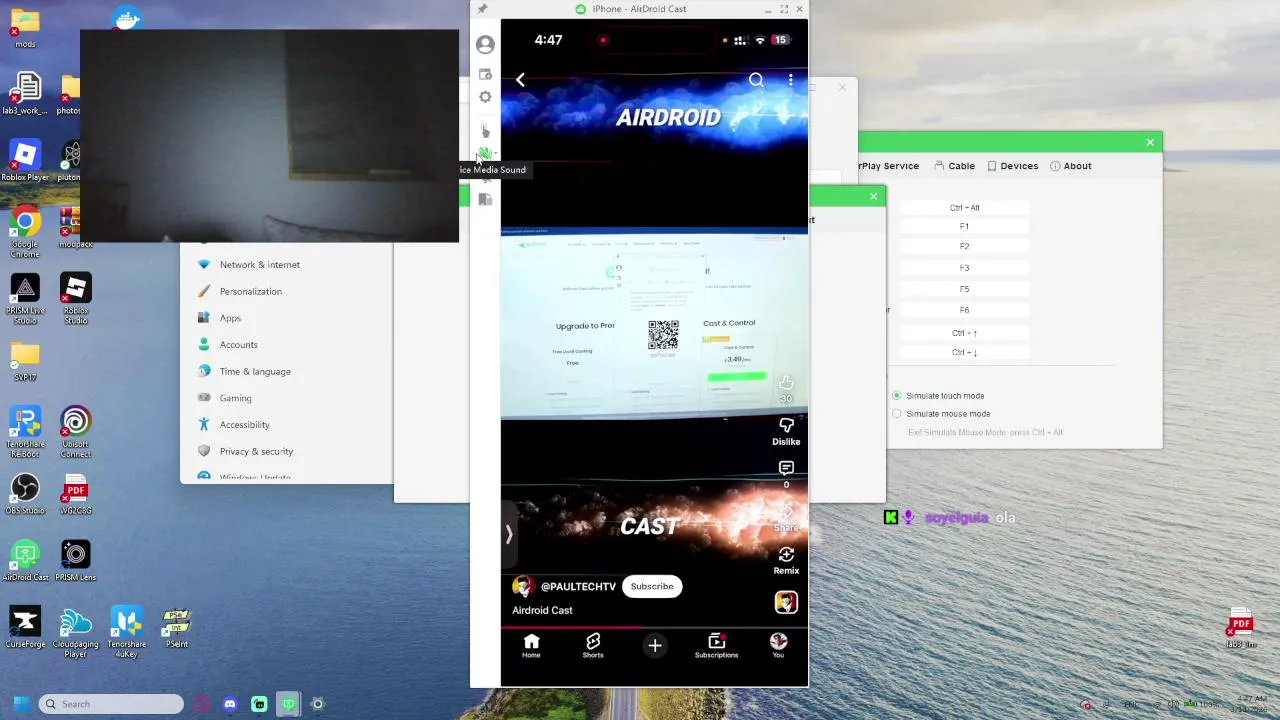Open the Devices tab in the green window

coord(1012,166)
